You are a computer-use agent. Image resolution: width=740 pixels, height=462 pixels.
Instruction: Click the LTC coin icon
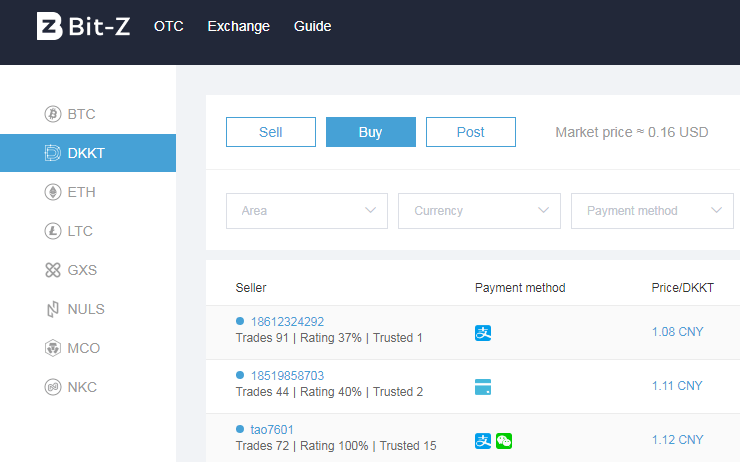click(x=53, y=231)
